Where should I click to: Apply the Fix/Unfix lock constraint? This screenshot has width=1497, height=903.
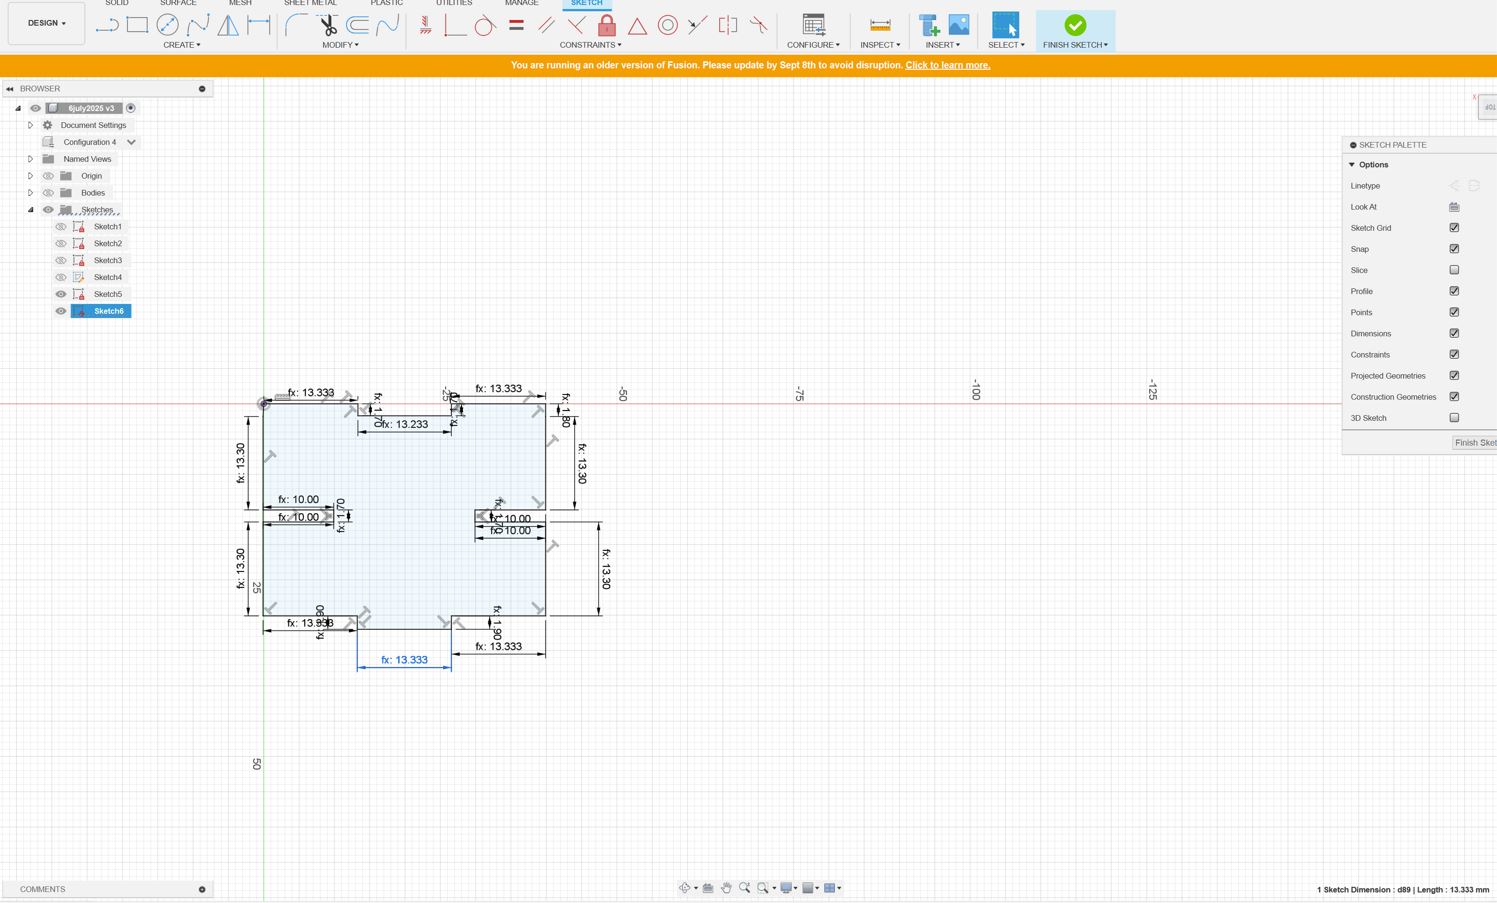click(607, 25)
